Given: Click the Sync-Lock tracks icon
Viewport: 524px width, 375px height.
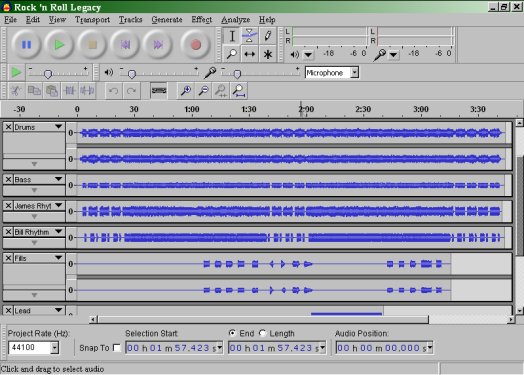Looking at the screenshot, I should coord(159,91).
